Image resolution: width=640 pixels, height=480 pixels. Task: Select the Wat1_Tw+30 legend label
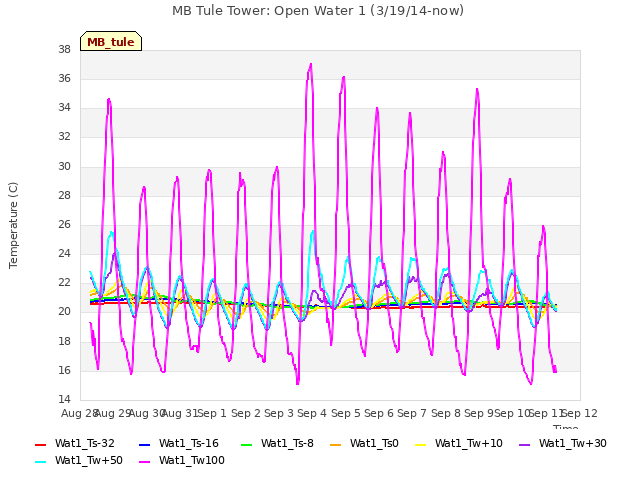tap(573, 444)
